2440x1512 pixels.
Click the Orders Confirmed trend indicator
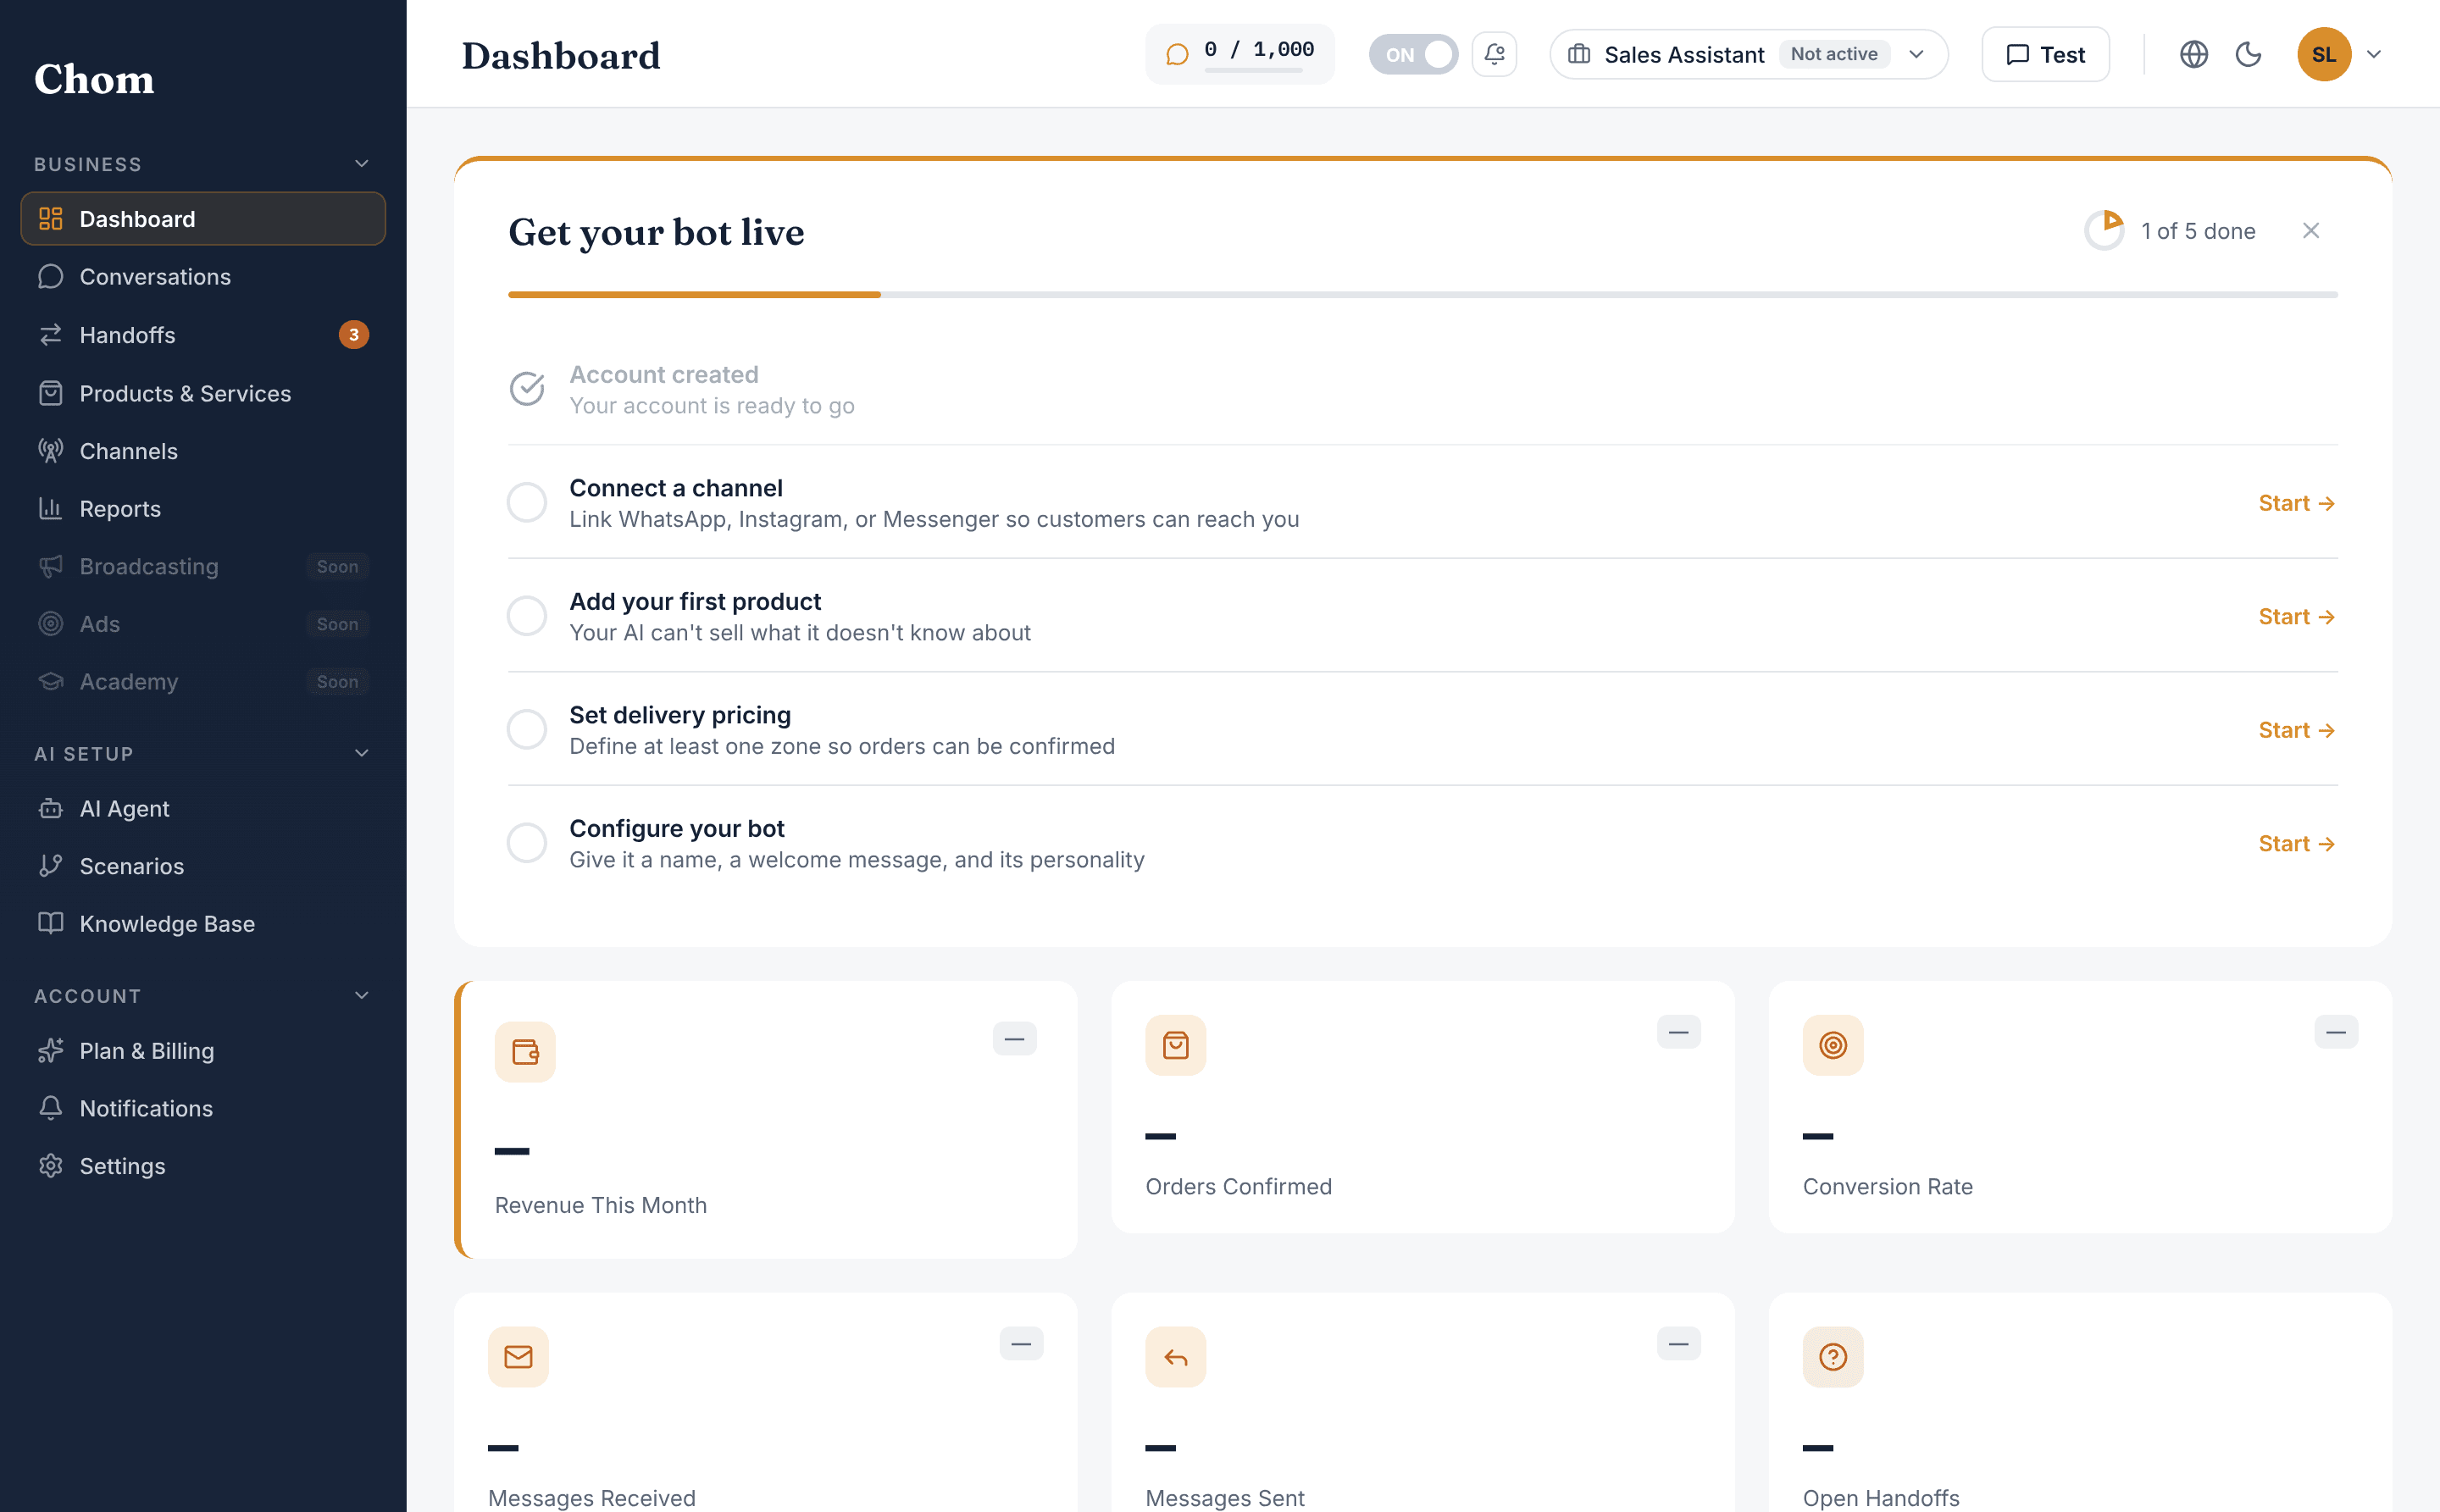click(1678, 1032)
